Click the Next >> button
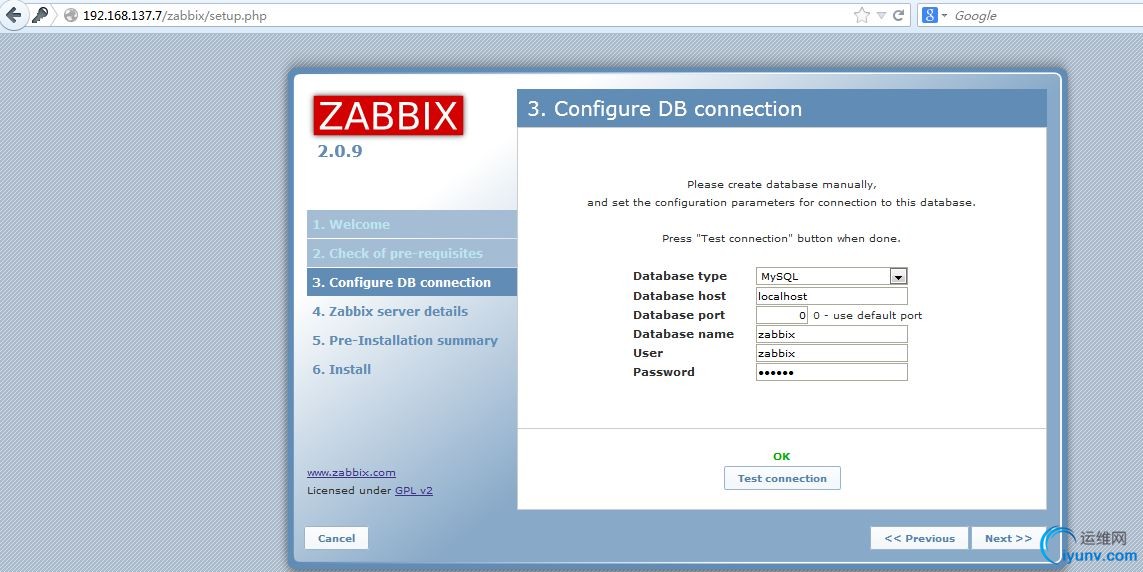Viewport: 1143px width, 572px height. (x=1008, y=538)
